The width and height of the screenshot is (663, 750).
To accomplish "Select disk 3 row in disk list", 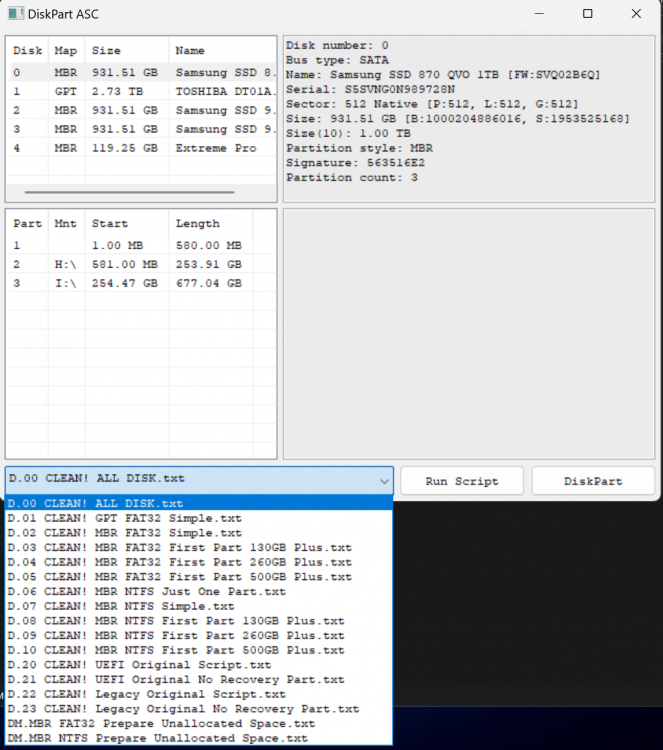I will [x=143, y=129].
